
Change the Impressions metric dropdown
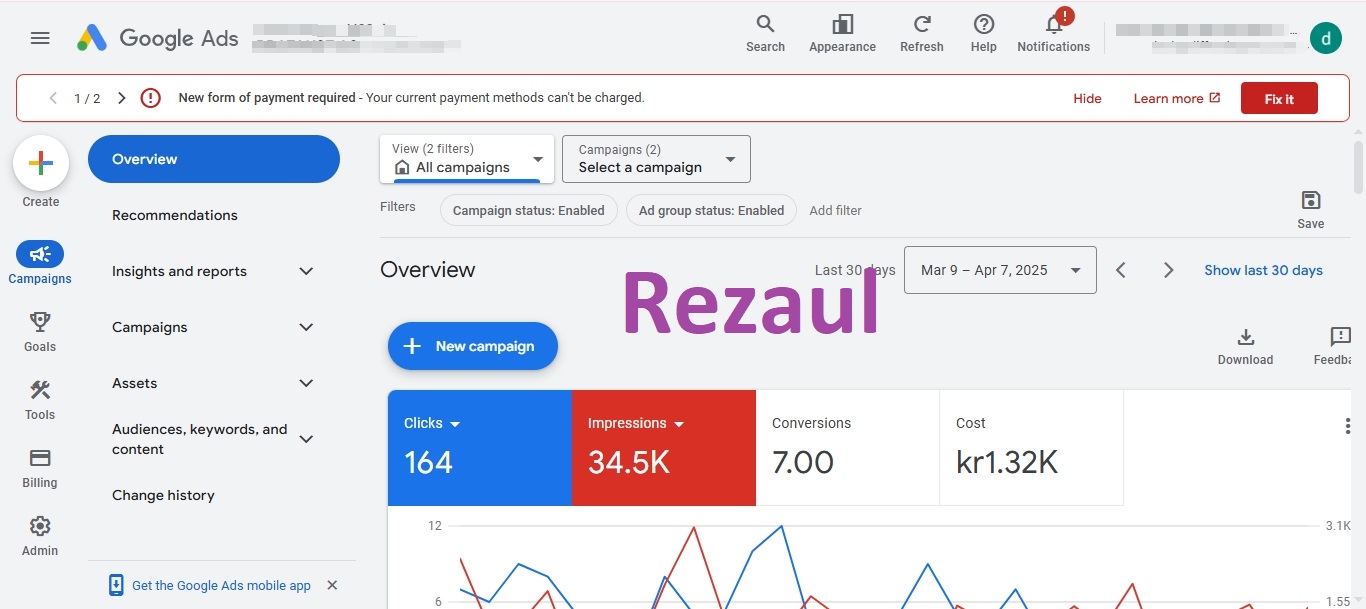point(636,423)
